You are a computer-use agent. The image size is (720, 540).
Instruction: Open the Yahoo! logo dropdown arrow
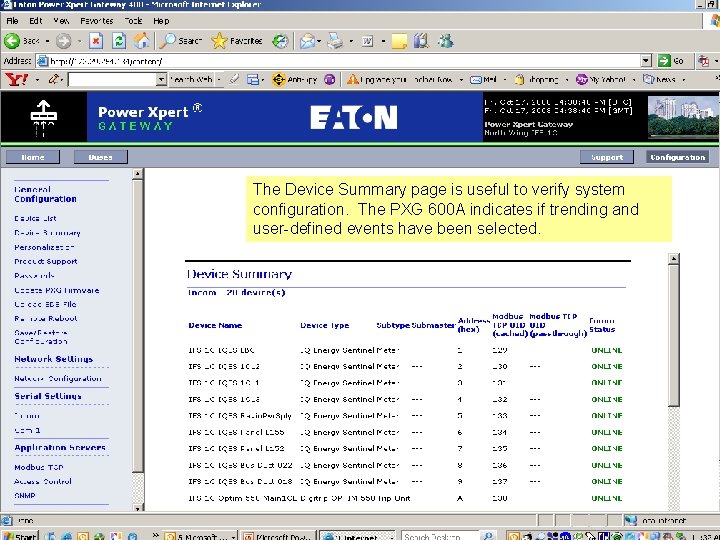coord(37,80)
